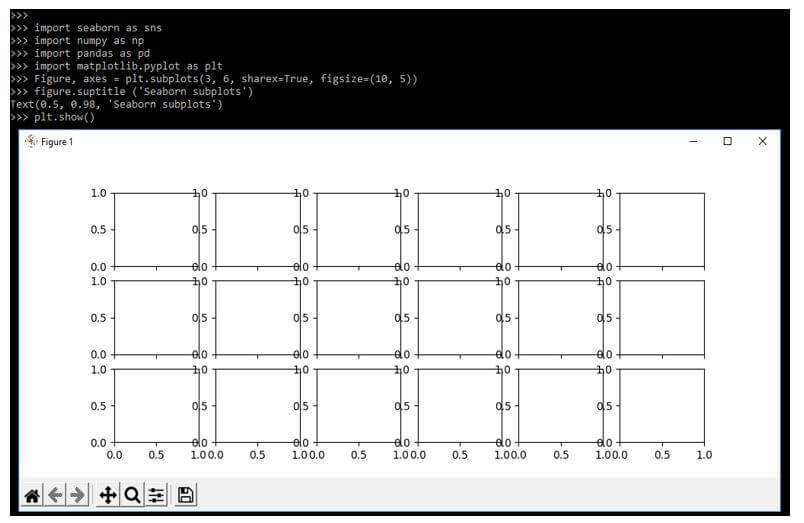
Task: Click inside the bottom-right subplot axes
Action: click(x=662, y=406)
